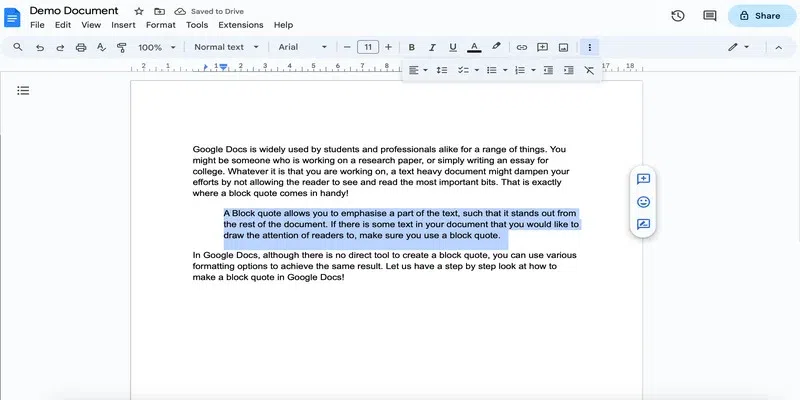Click the Google Docs home icon
This screenshot has height=400, width=800.
point(12,17)
